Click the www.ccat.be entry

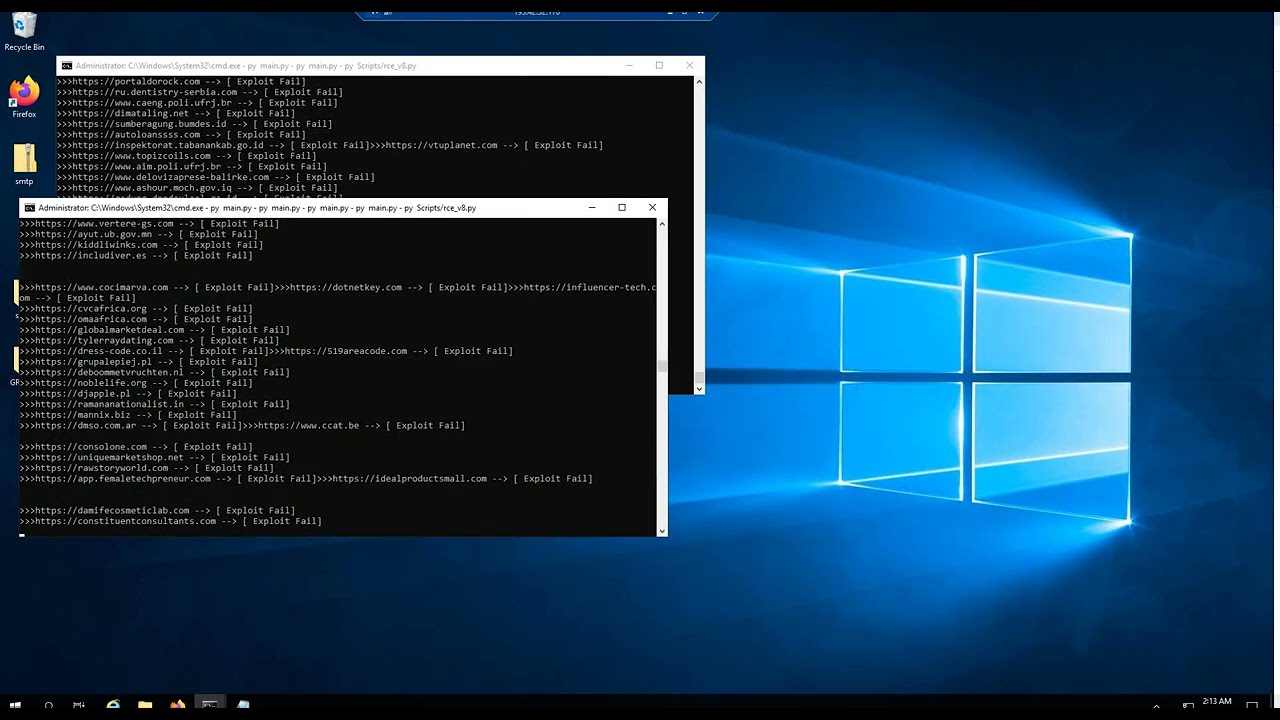[x=353, y=425]
